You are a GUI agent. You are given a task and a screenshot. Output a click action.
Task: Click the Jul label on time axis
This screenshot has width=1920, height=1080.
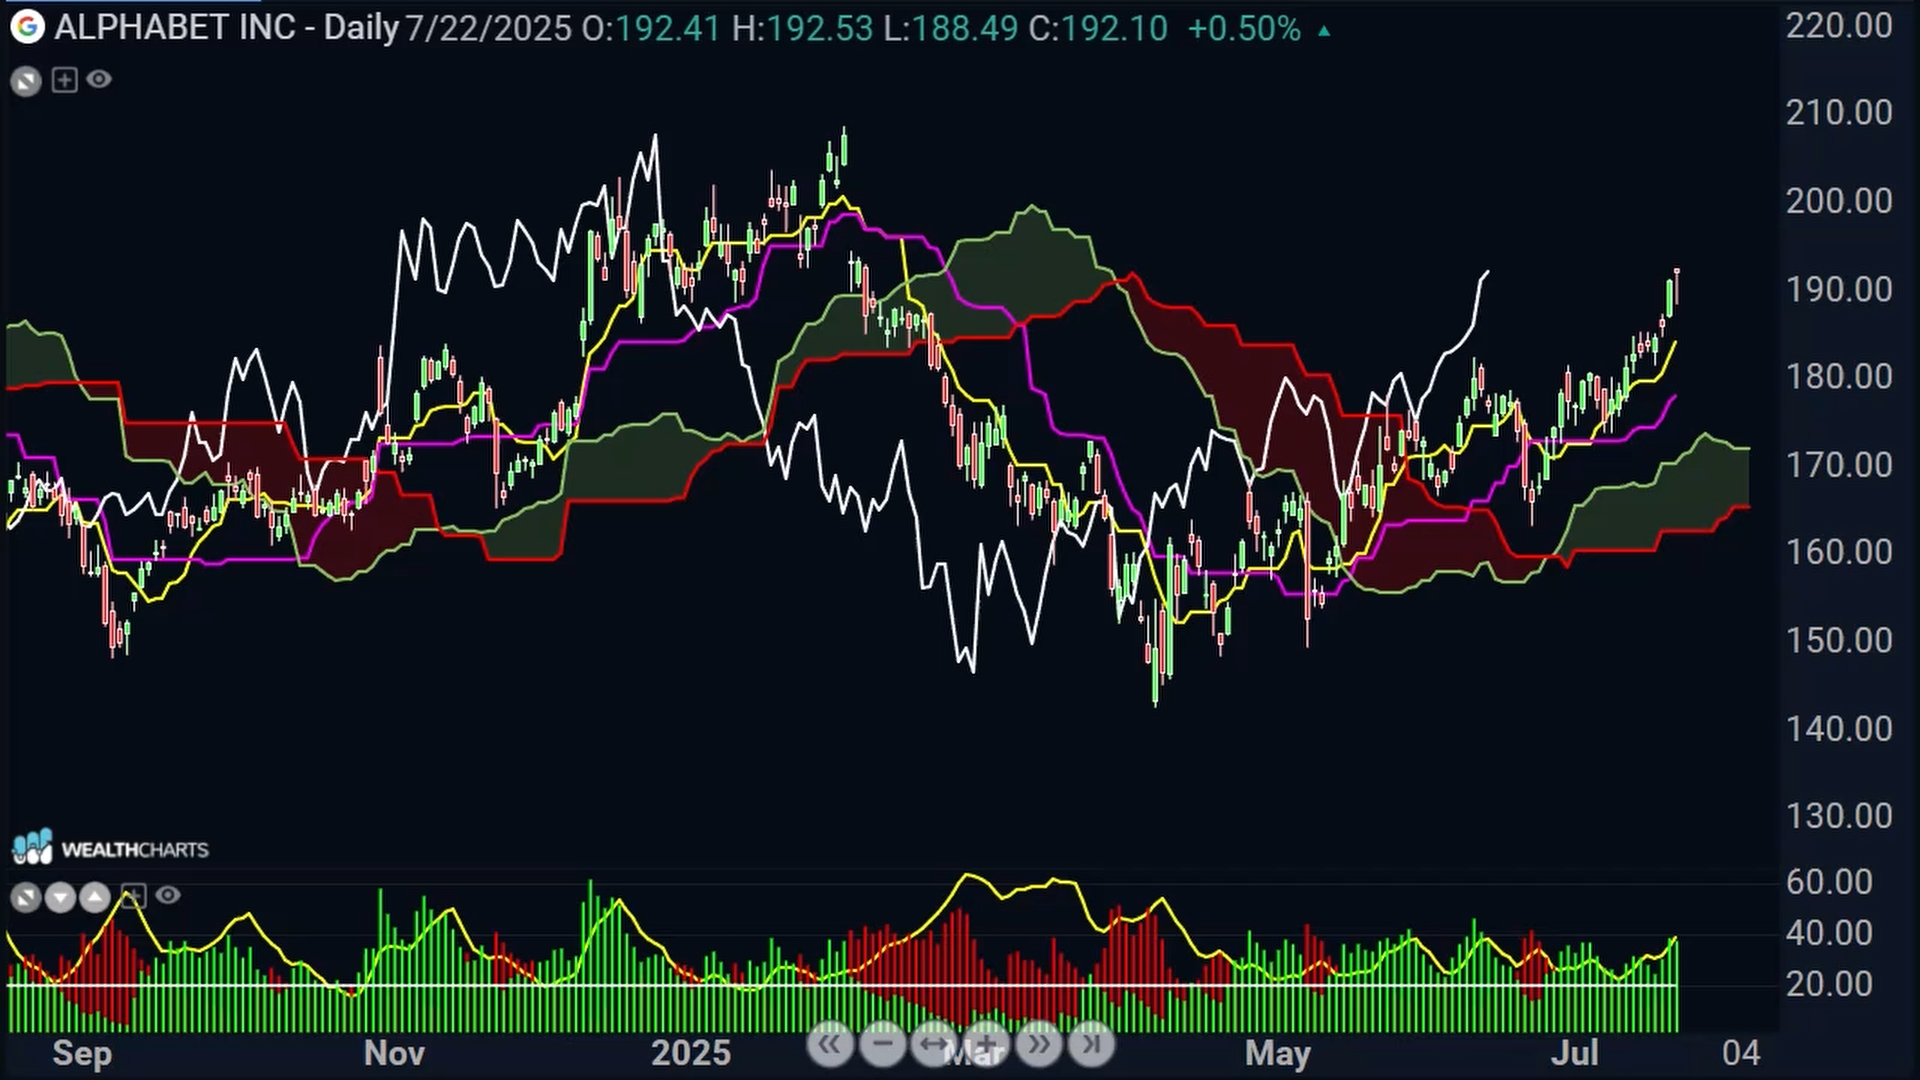coord(1574,1053)
